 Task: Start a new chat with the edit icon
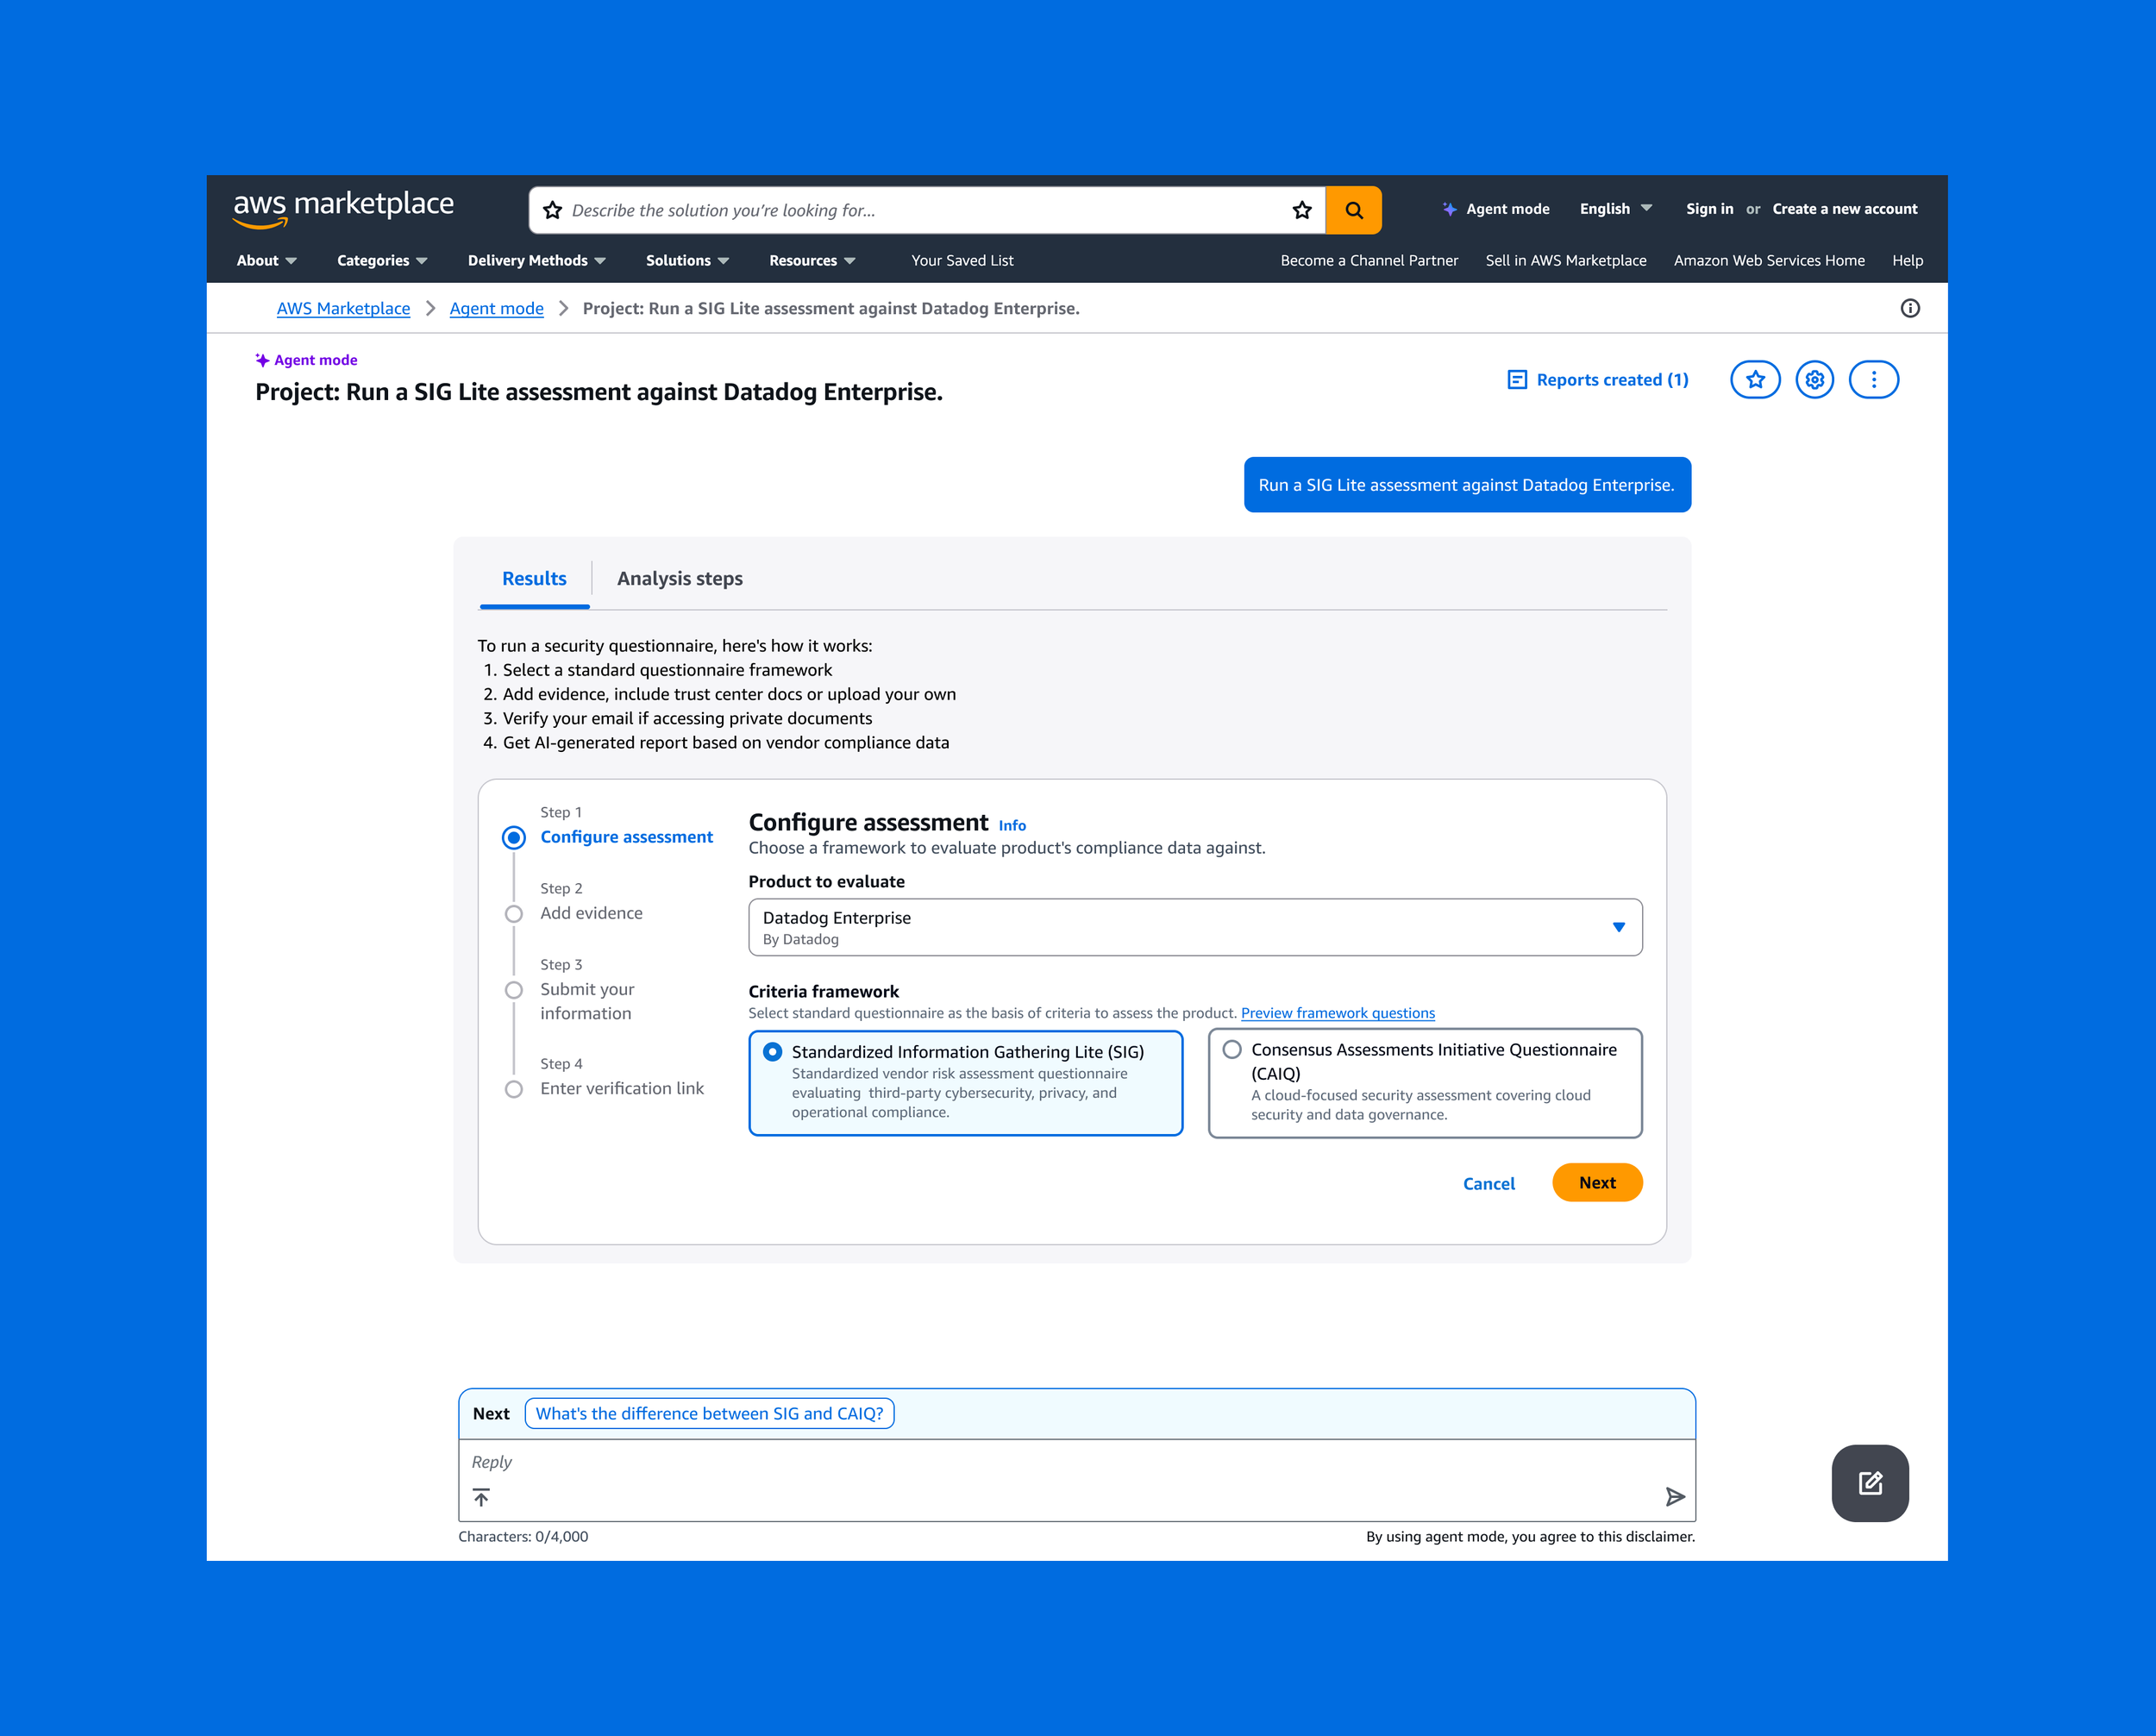(1870, 1483)
